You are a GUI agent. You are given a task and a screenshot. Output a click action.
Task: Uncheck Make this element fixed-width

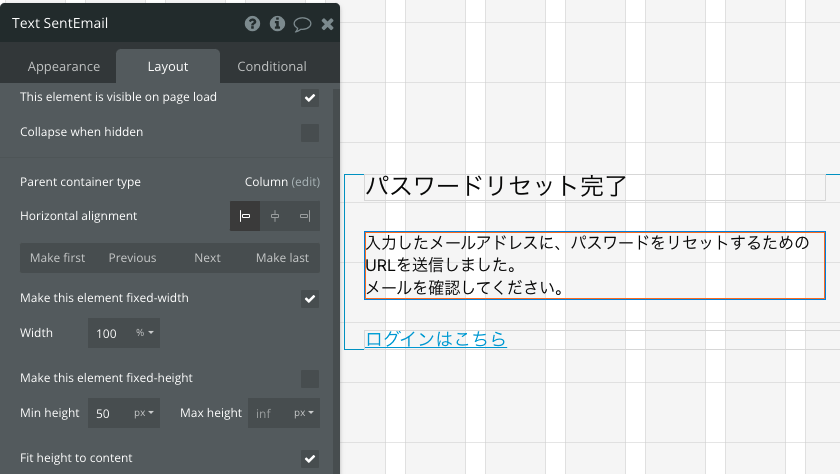coord(310,299)
